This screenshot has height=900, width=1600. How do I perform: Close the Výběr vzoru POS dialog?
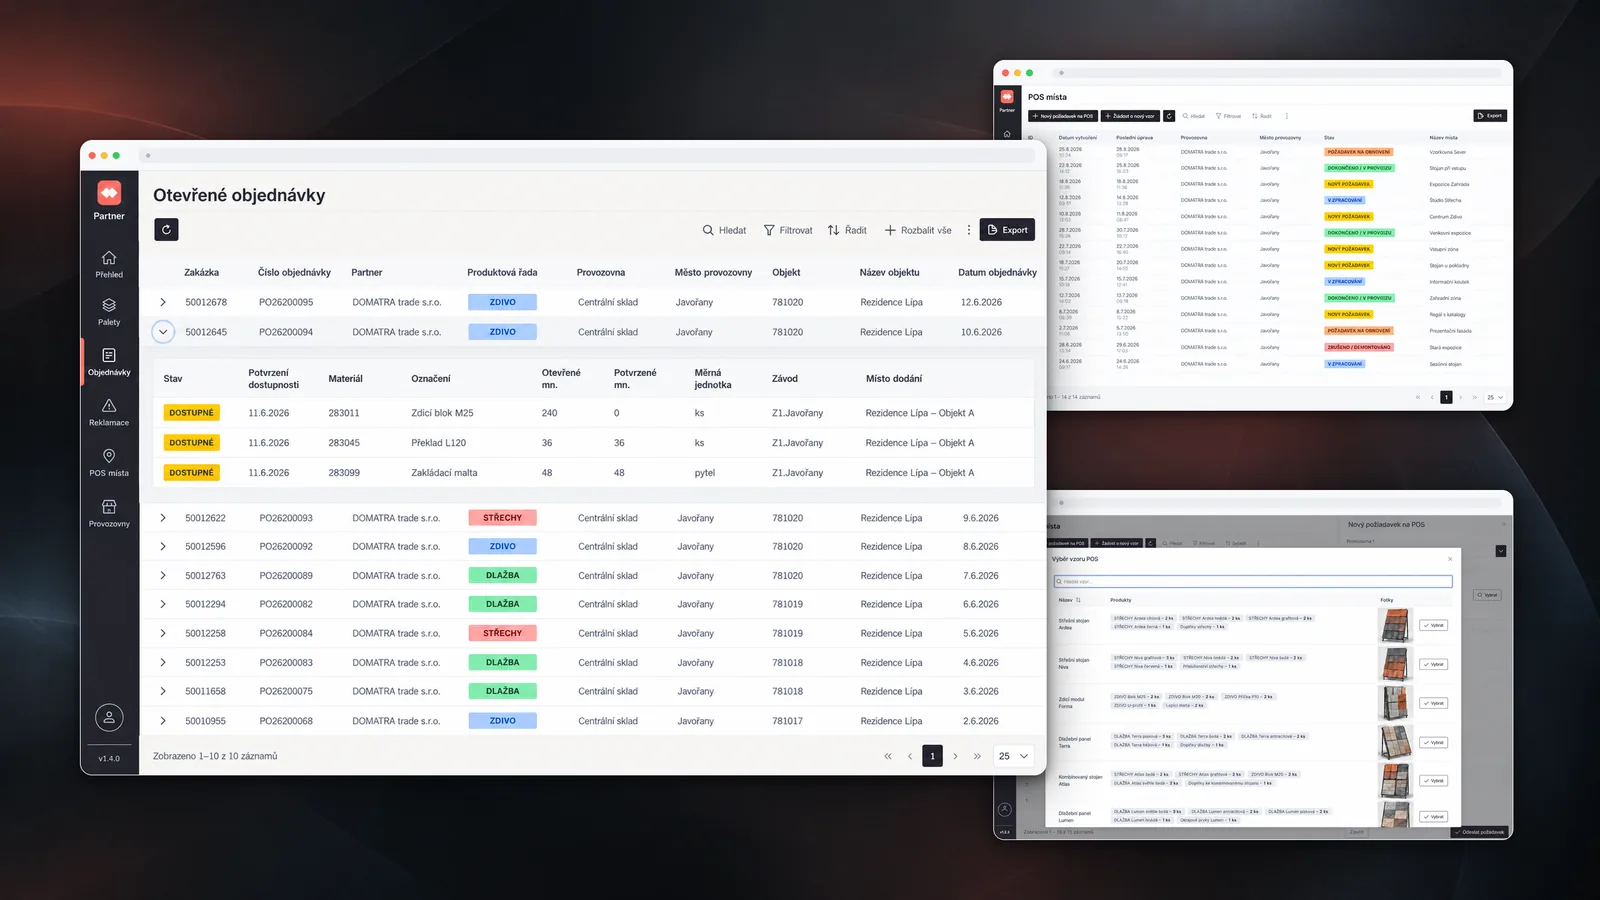pyautogui.click(x=1451, y=559)
